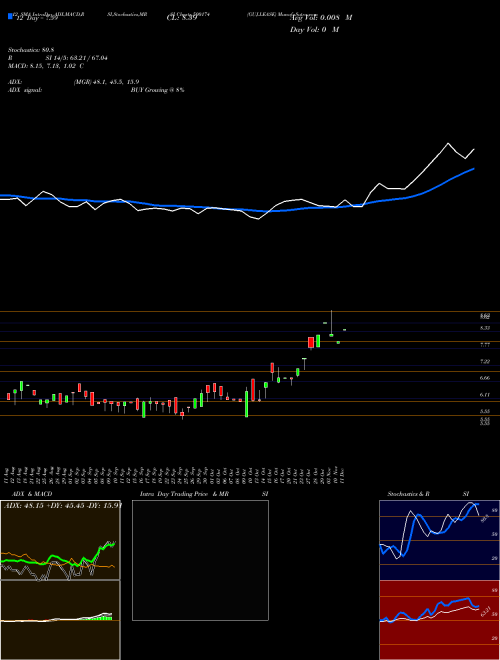Click the 'CL: 8.39' closing price text
Image resolution: width=500 pixels, height=660 pixels.
click(x=182, y=18)
